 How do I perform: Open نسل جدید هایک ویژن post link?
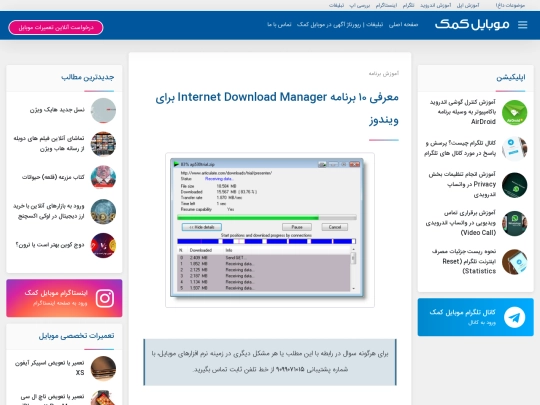click(x=57, y=110)
